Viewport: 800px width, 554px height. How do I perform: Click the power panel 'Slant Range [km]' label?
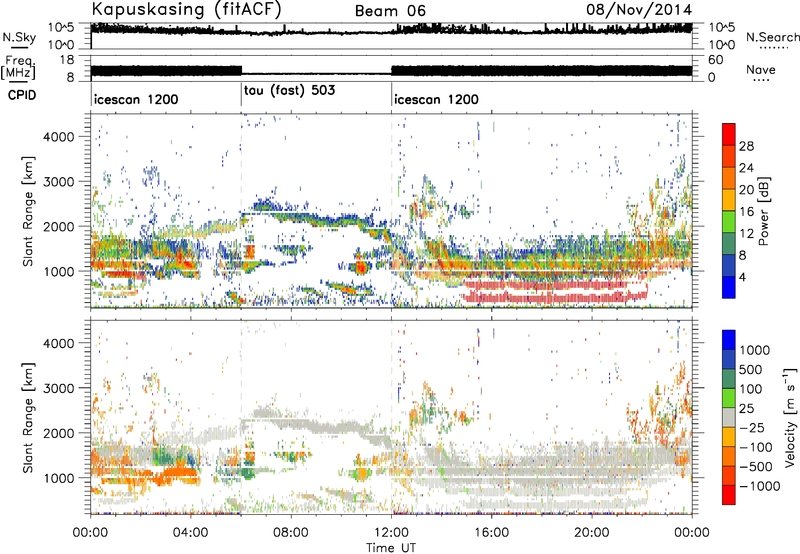[x=28, y=211]
